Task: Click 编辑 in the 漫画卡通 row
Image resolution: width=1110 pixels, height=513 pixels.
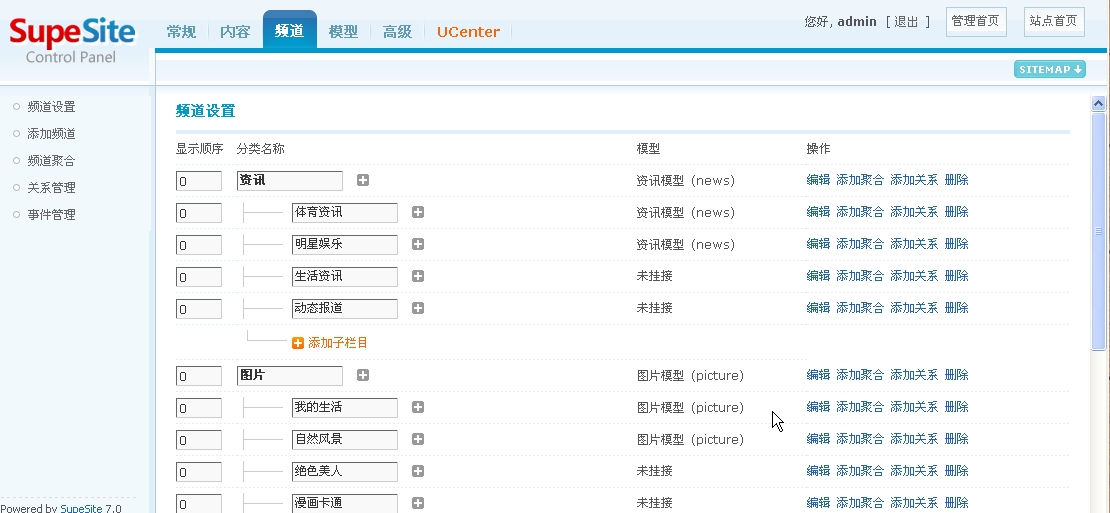Action: (x=818, y=502)
